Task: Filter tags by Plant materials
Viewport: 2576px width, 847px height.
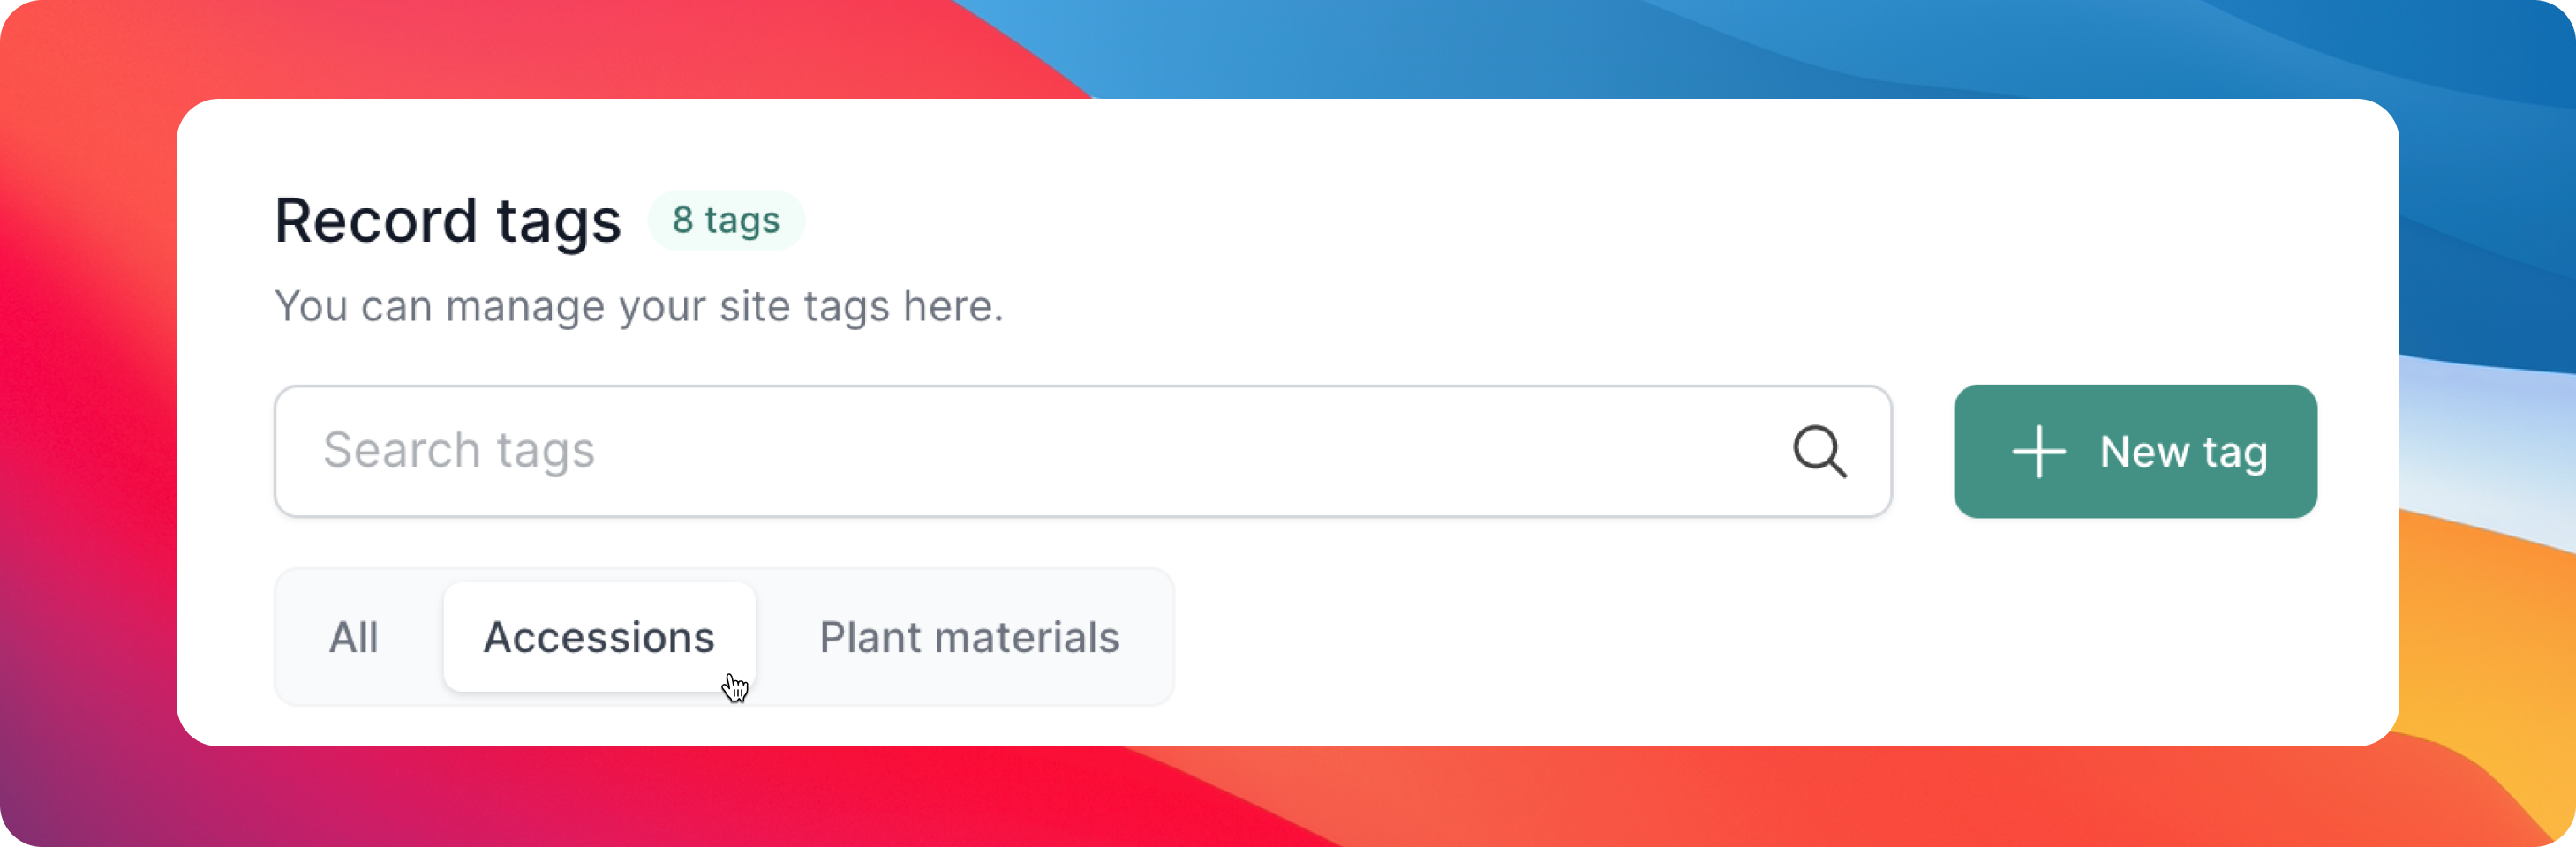Action: click(x=969, y=637)
